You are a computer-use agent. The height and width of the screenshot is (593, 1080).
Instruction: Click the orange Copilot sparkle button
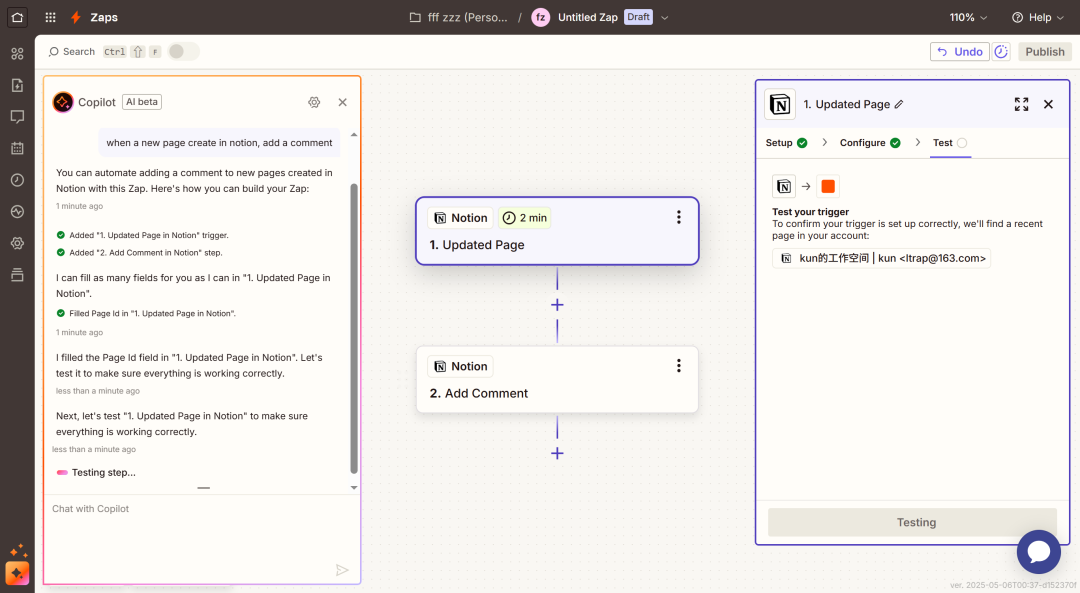click(x=17, y=573)
